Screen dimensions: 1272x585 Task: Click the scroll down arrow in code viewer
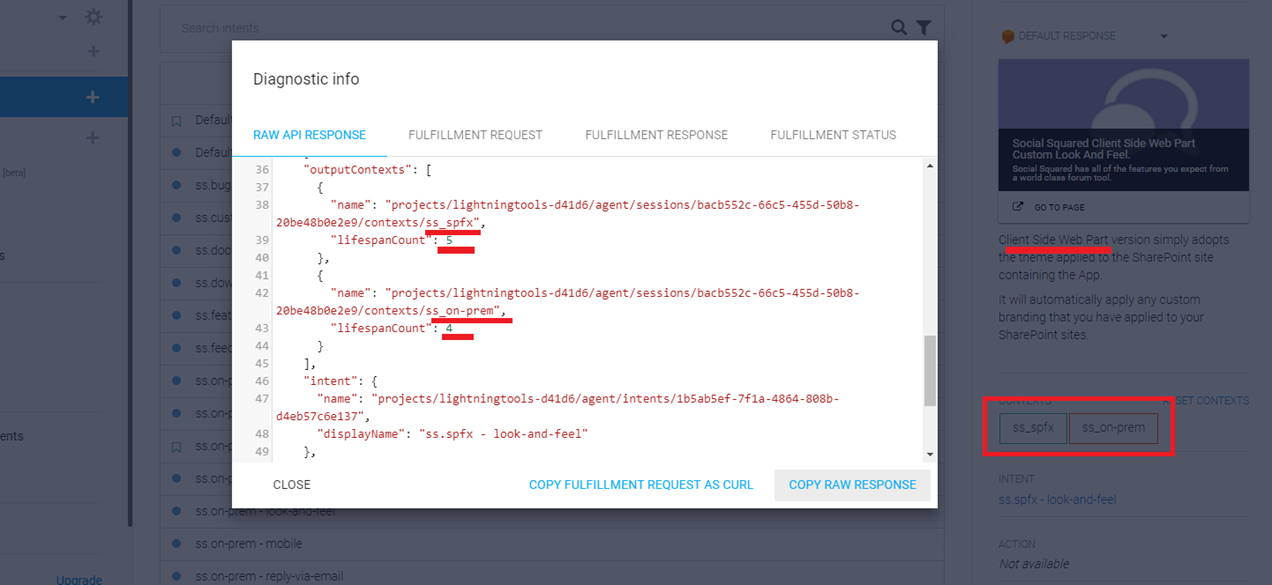pyautogui.click(x=929, y=453)
